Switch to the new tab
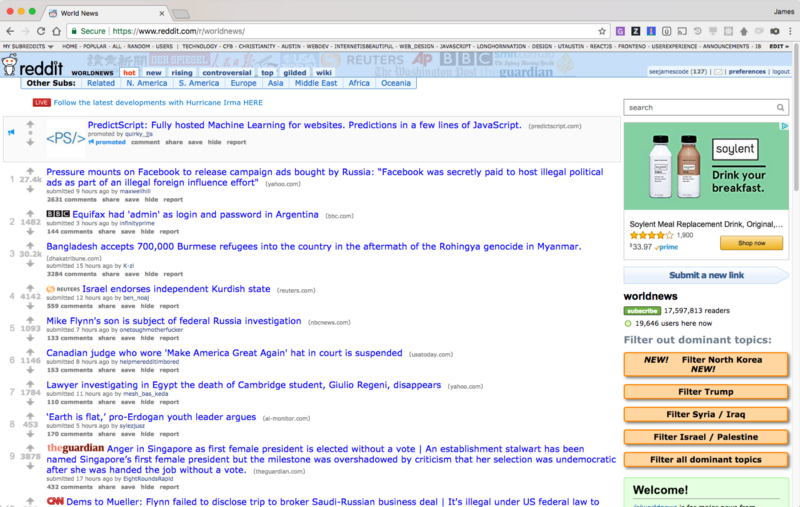This screenshot has height=507, width=800. [x=154, y=72]
